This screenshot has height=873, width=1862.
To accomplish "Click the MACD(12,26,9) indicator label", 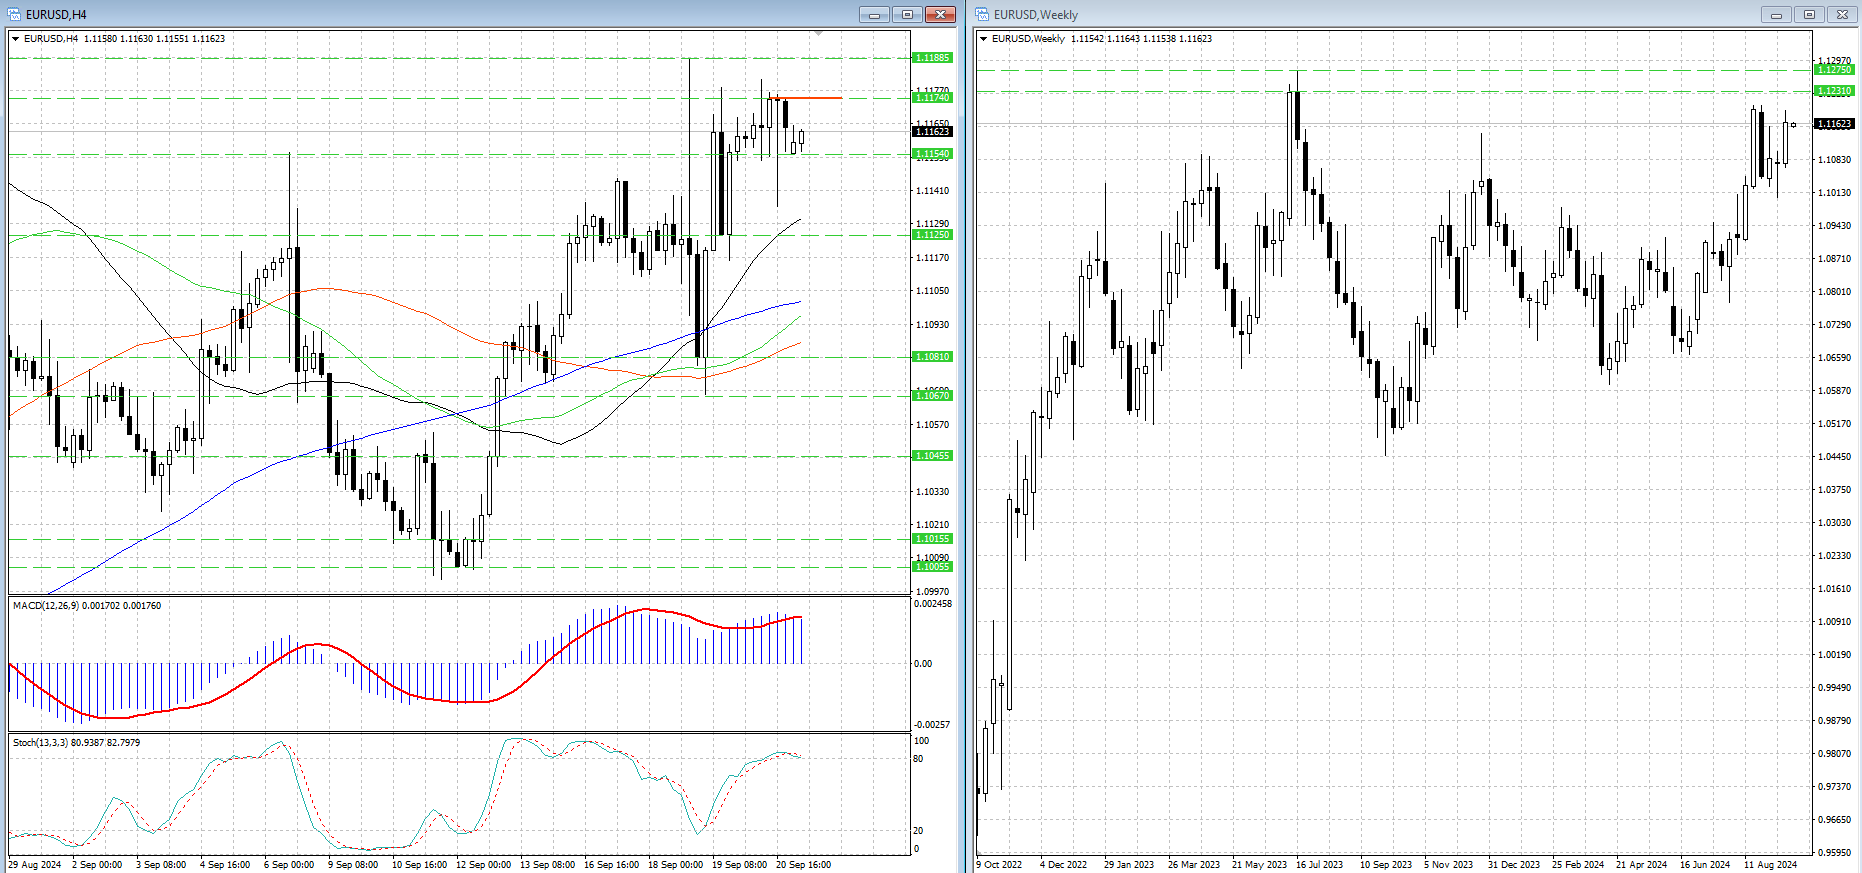I will pyautogui.click(x=87, y=606).
